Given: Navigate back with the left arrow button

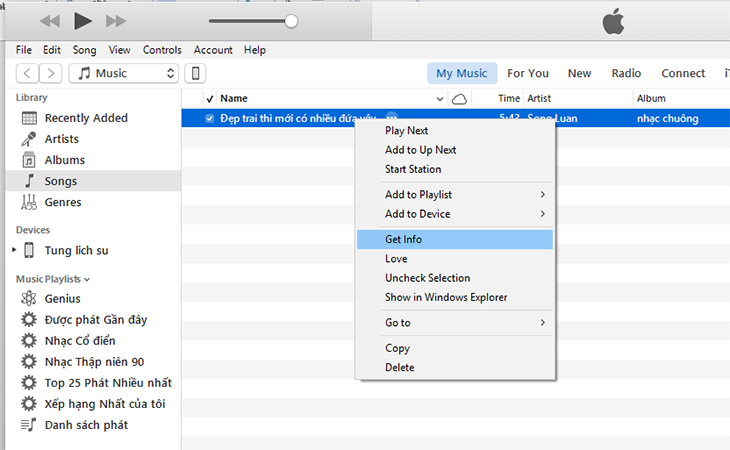Looking at the screenshot, I should pyautogui.click(x=28, y=73).
